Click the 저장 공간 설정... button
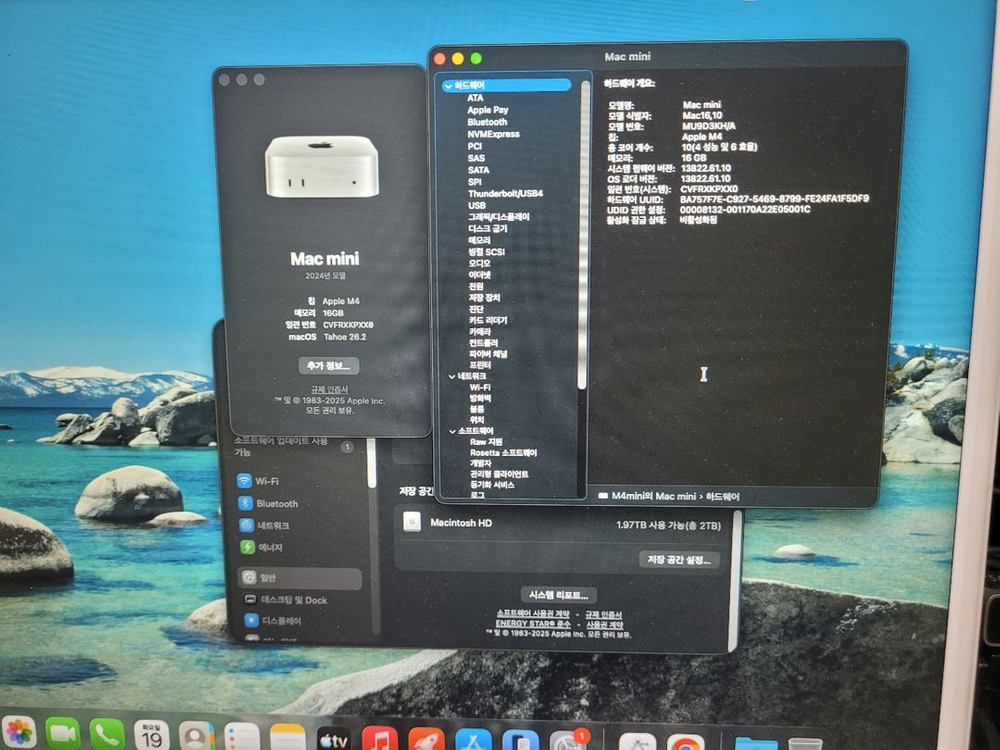Image resolution: width=1000 pixels, height=750 pixels. [679, 559]
